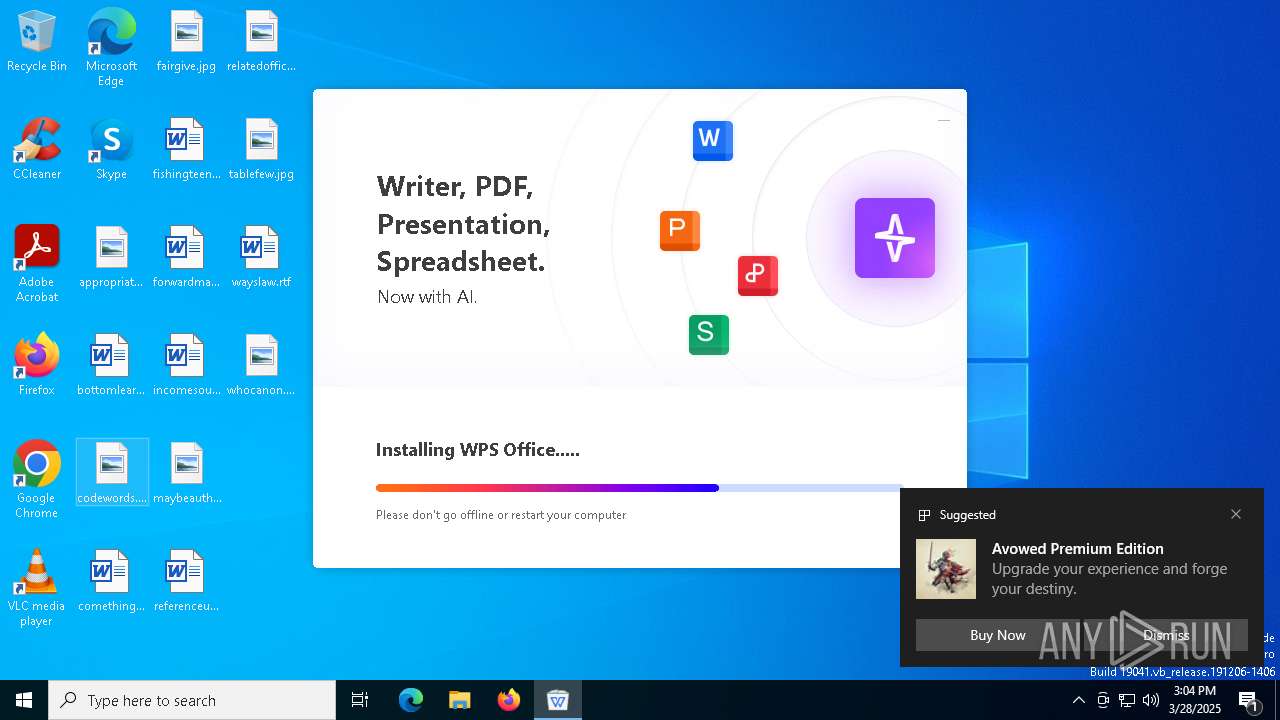Click Avowed Premium Edition notification title
Viewport: 1280px width, 720px height.
(1077, 549)
